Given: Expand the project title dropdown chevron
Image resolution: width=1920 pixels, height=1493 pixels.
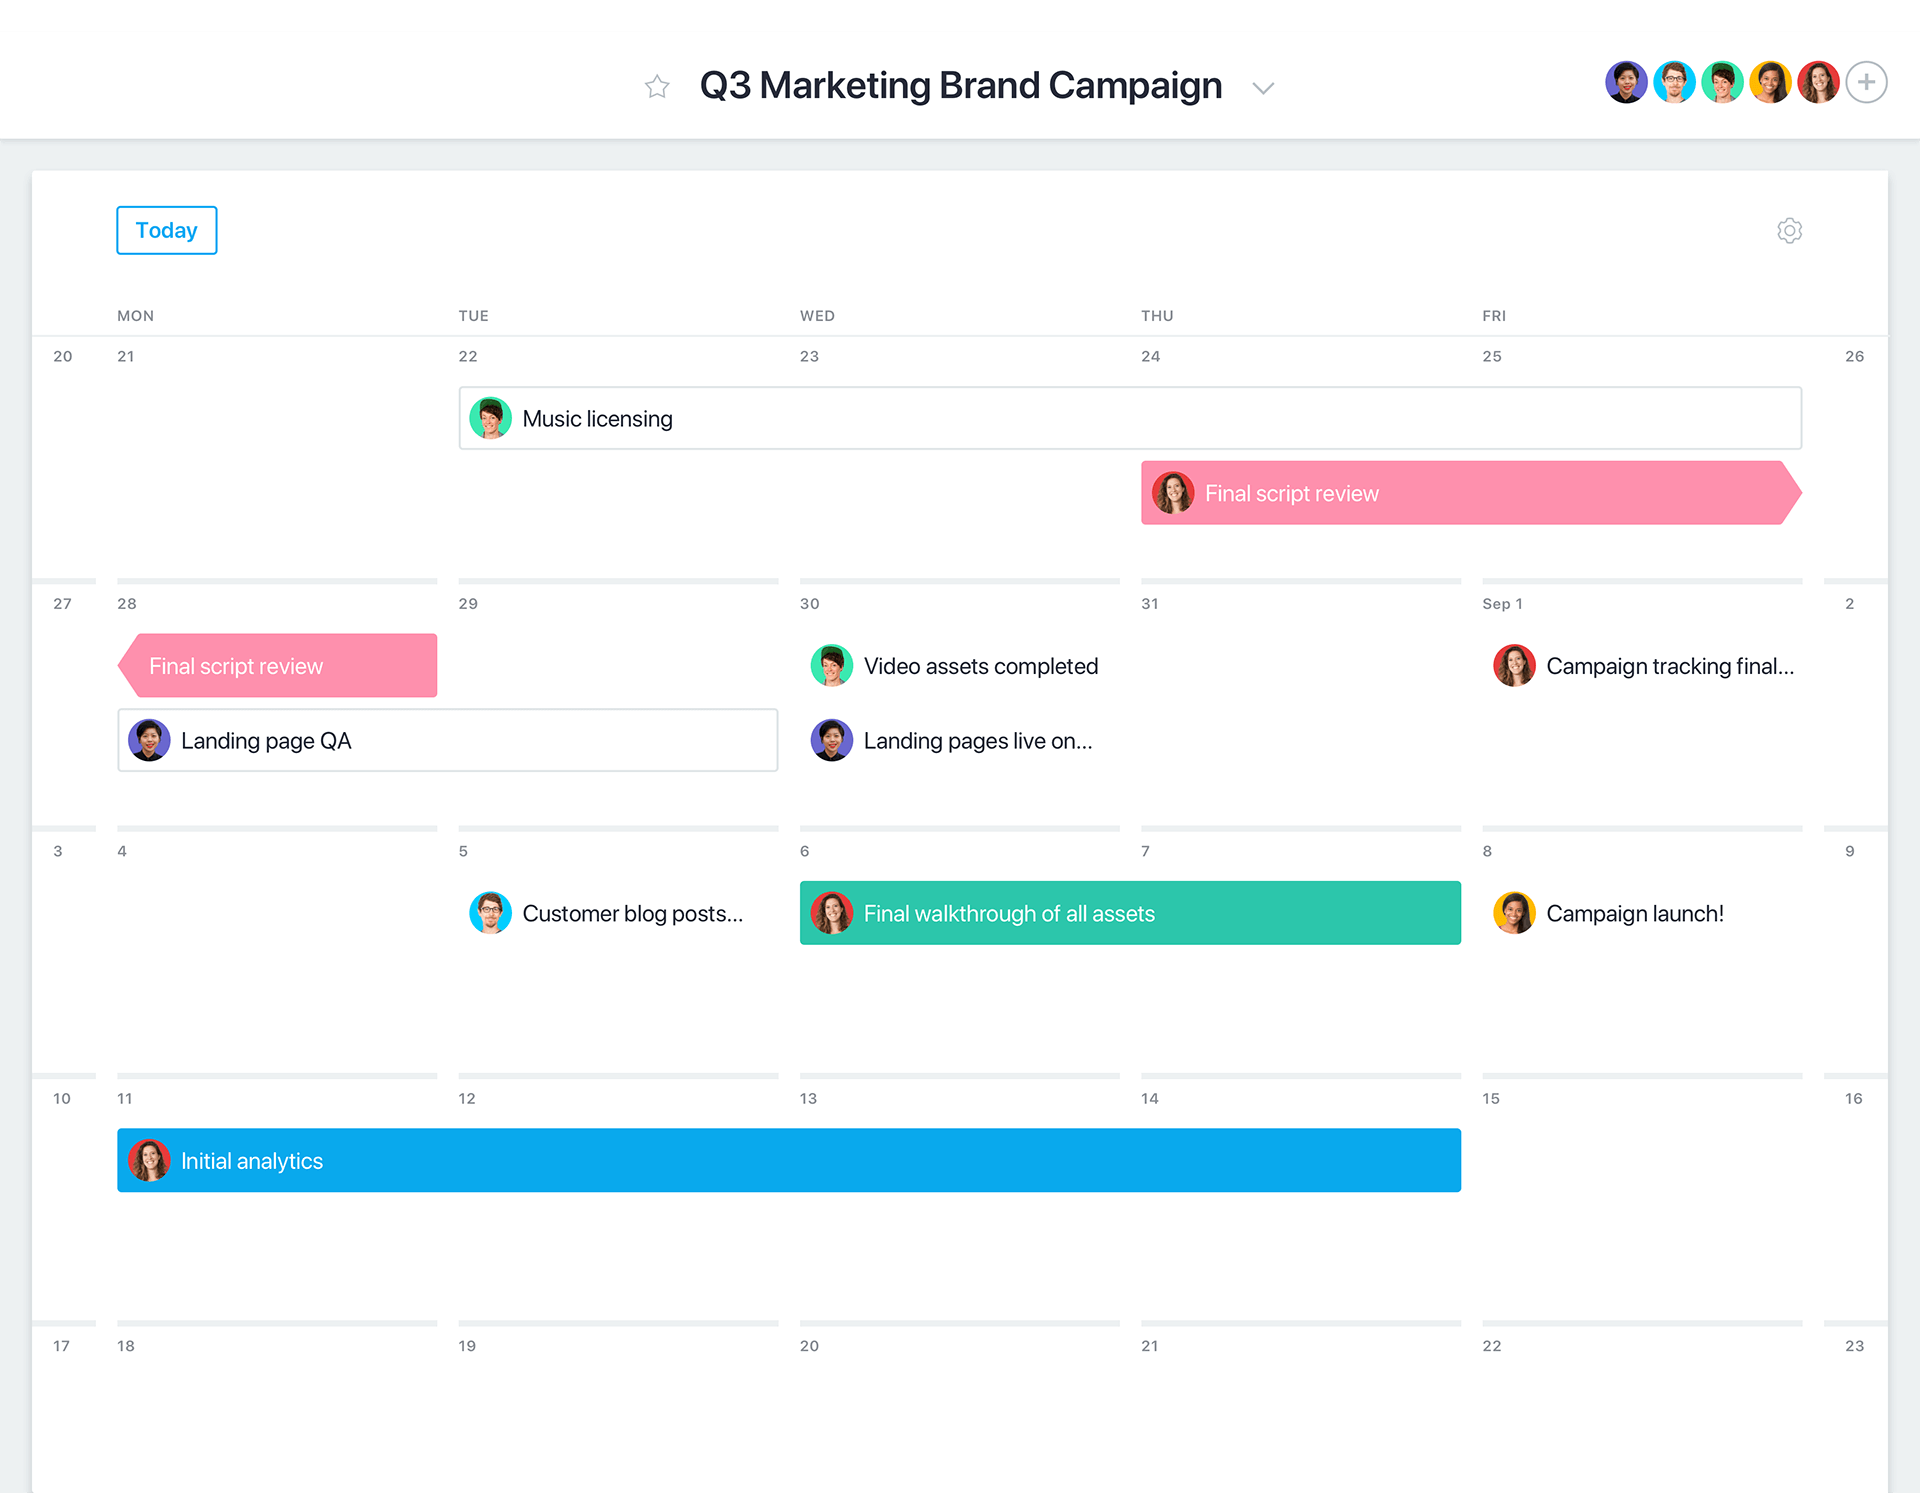Looking at the screenshot, I should [1263, 88].
